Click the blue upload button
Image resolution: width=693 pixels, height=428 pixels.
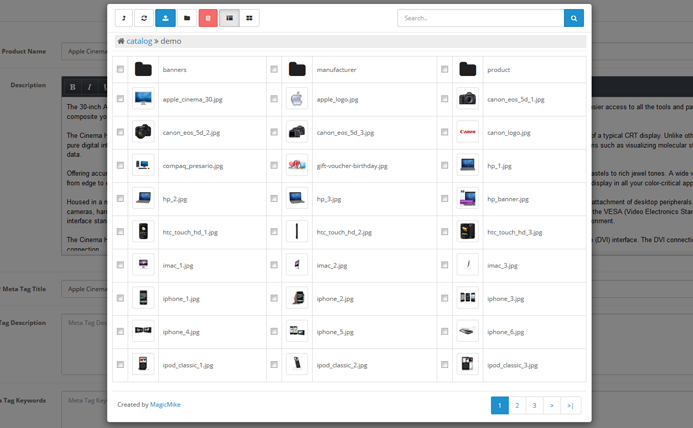pos(165,18)
